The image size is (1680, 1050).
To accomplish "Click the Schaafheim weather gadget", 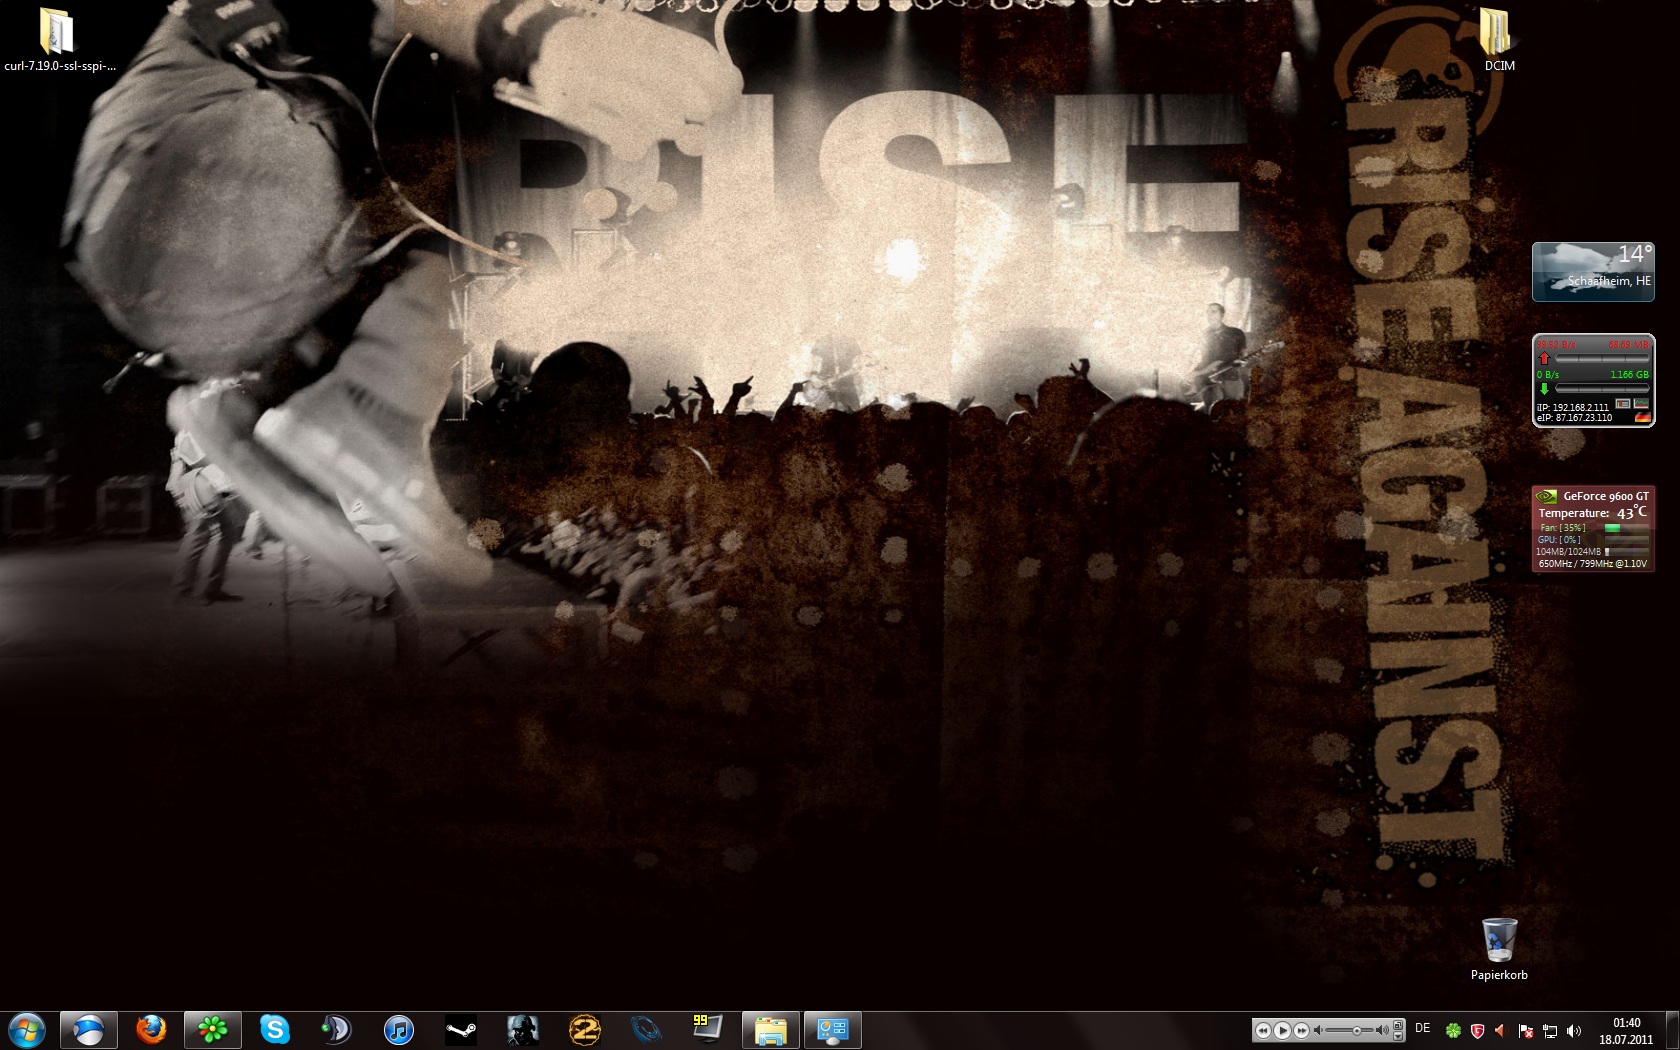I will click(1592, 271).
